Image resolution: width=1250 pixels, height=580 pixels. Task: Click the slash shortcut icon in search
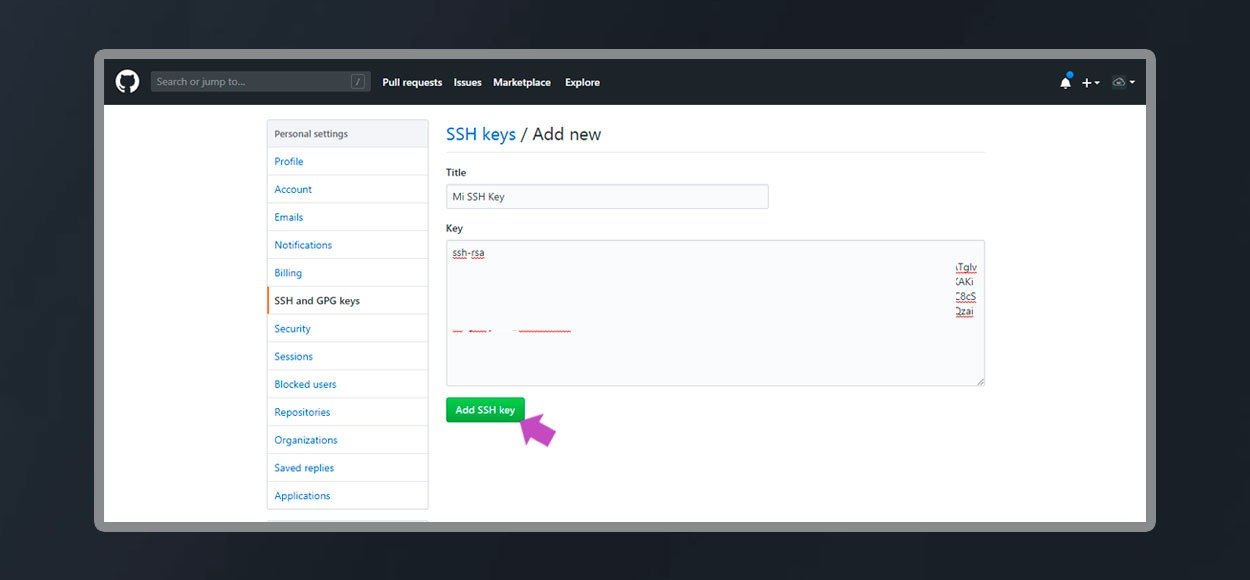358,82
